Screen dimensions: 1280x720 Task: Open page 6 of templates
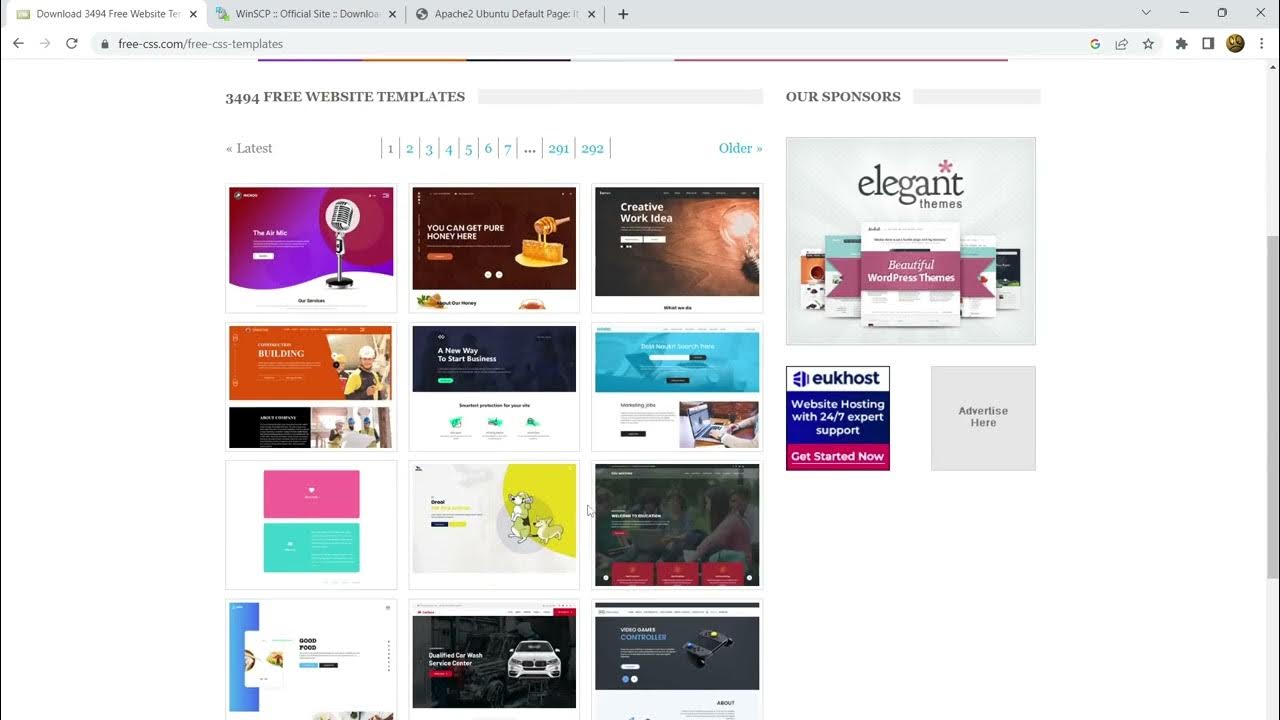click(x=488, y=148)
